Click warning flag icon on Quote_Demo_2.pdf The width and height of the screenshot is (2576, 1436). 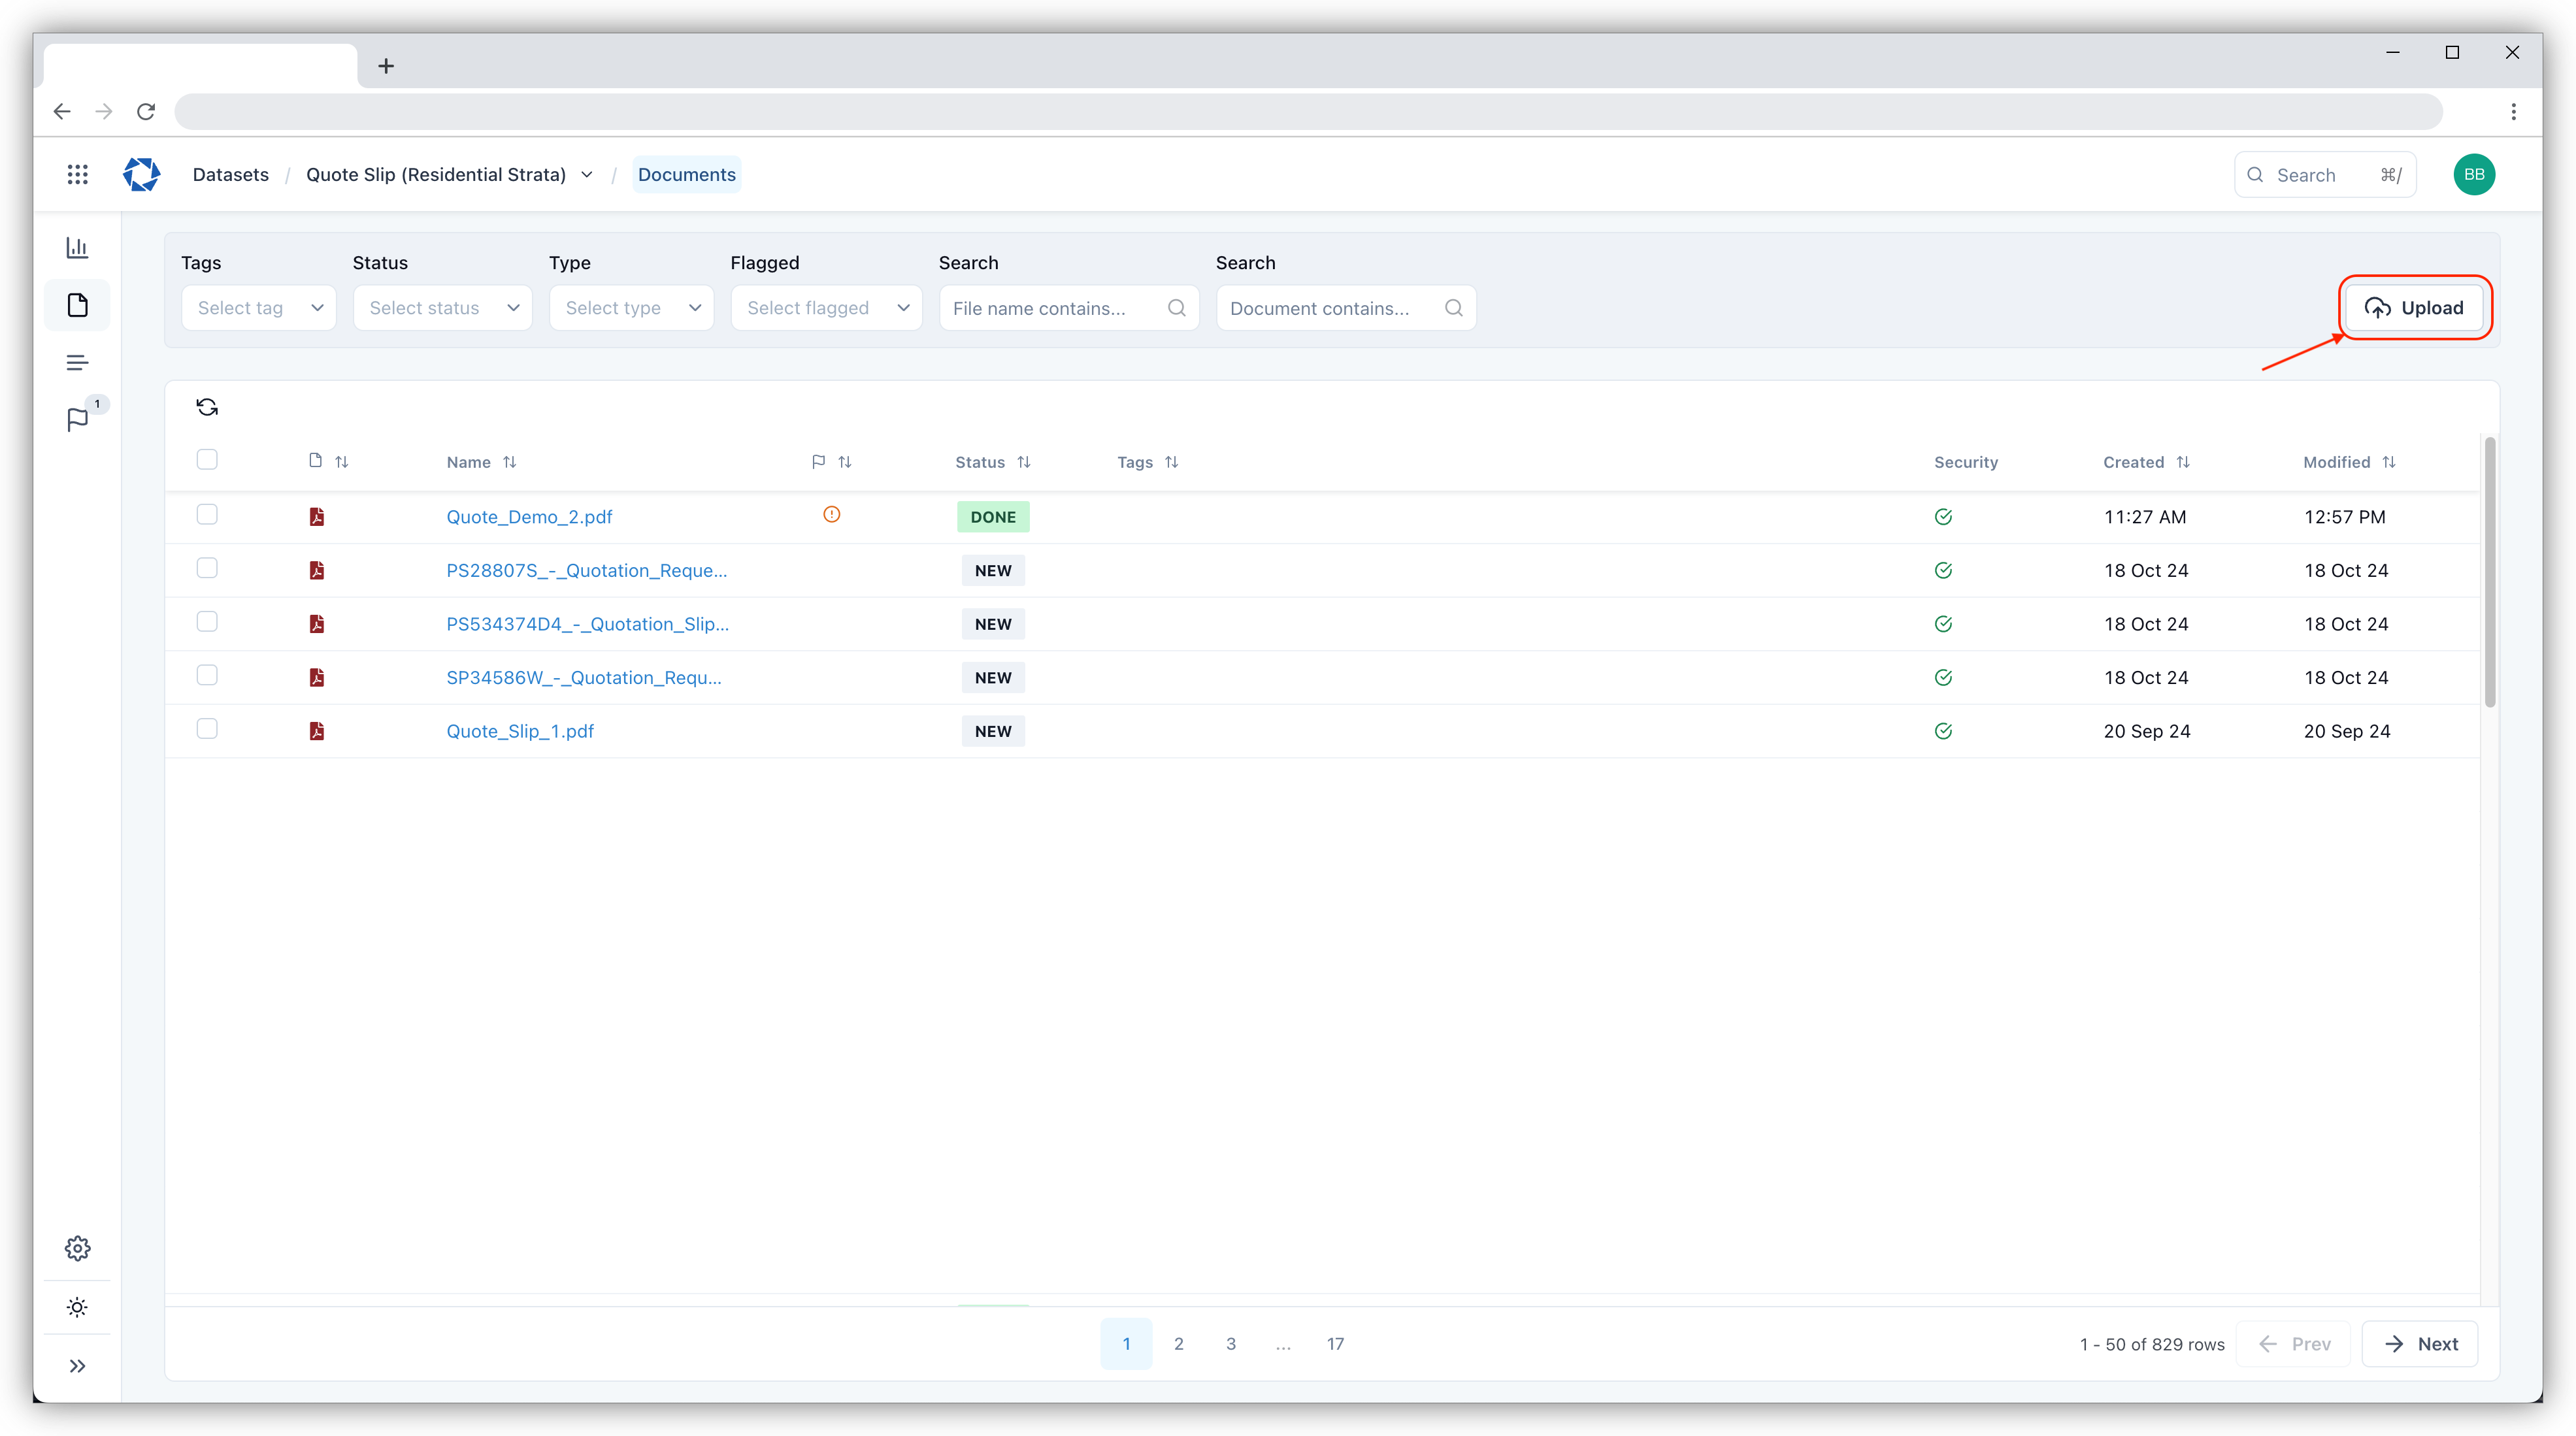click(x=831, y=515)
